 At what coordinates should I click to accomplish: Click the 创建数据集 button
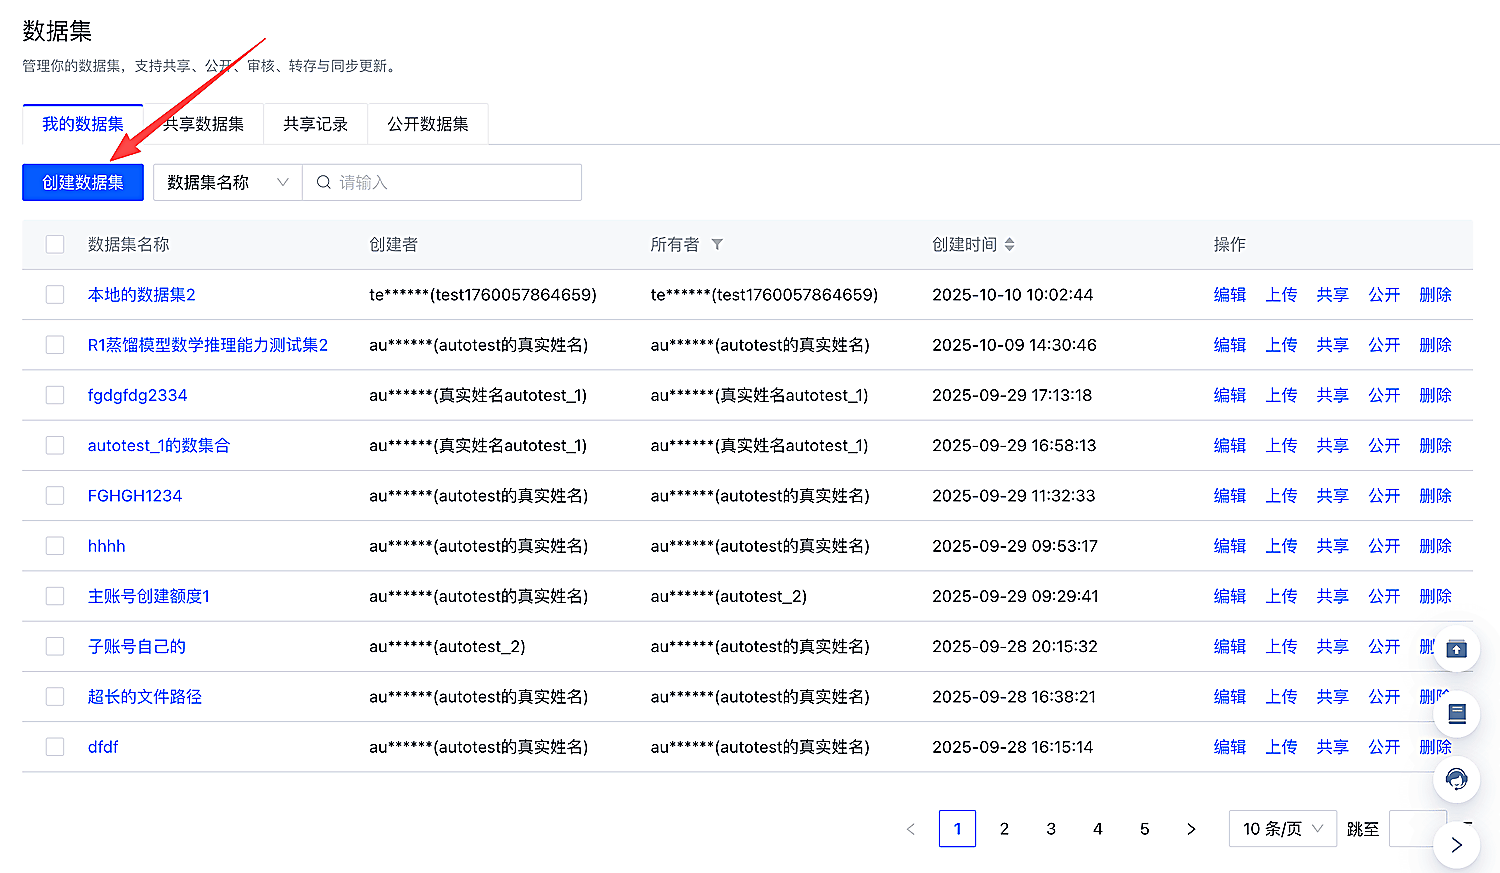click(83, 182)
